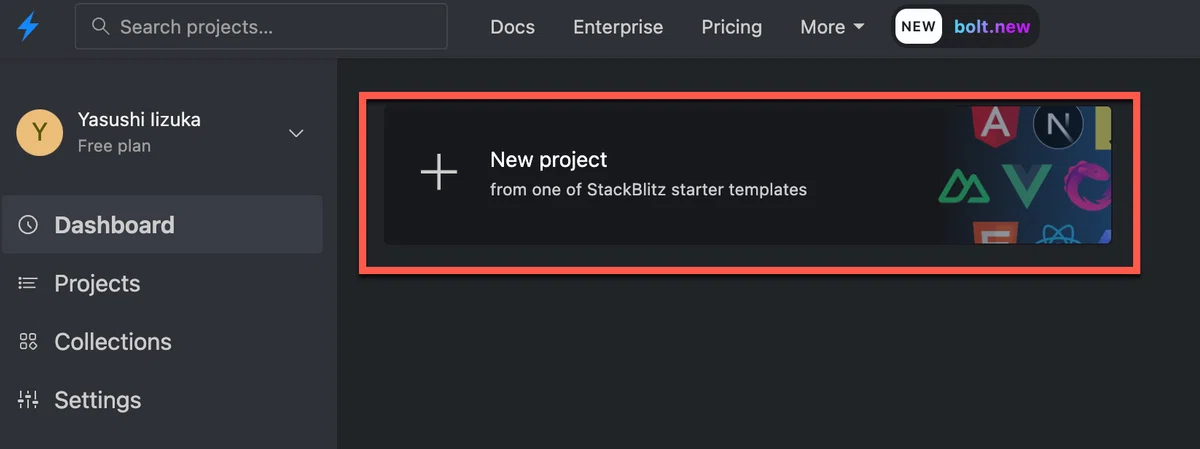Click the Settings sliders icon
The image size is (1200, 449).
(x=28, y=400)
